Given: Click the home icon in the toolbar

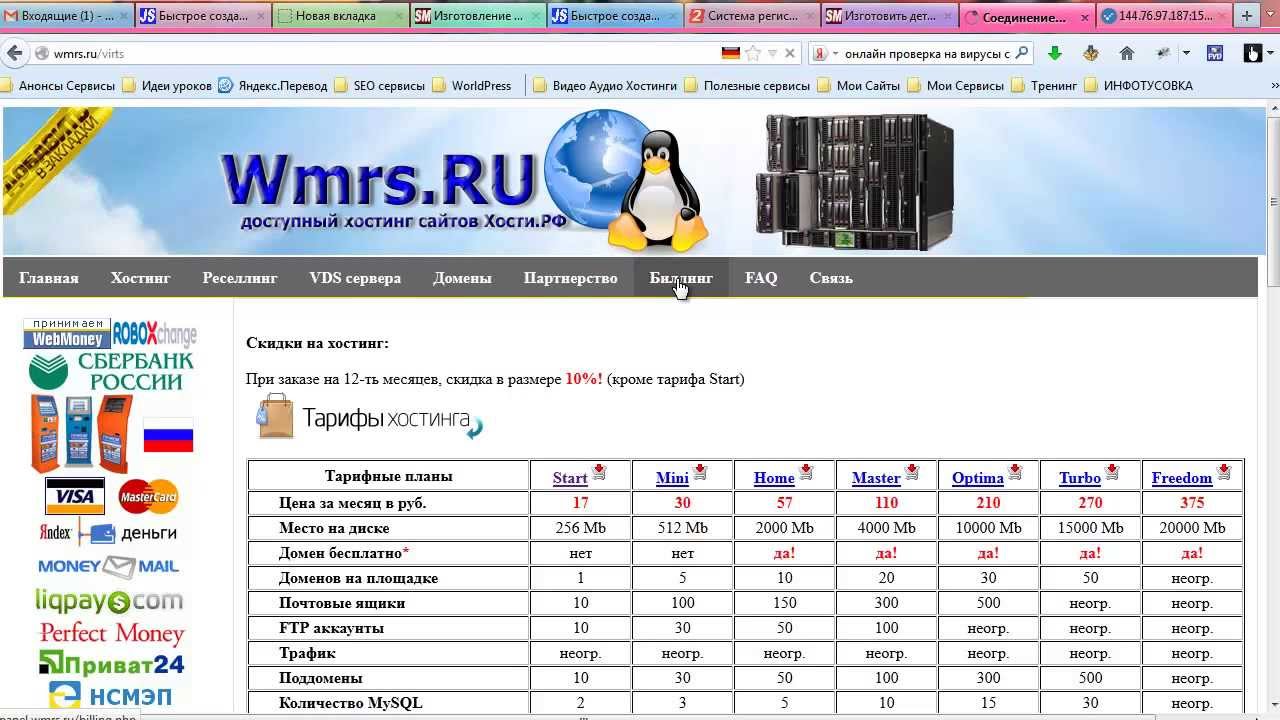Looking at the screenshot, I should [x=1127, y=53].
